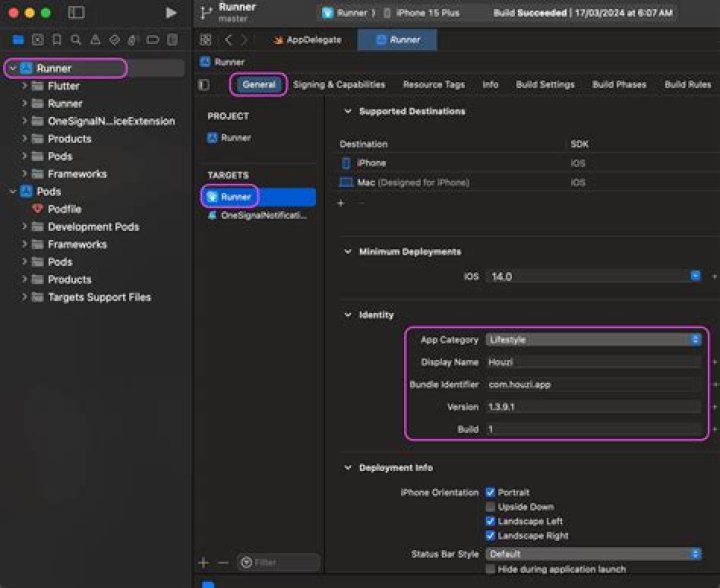720x588 pixels.
Task: Toggle Hide during application launch checkbox
Action: point(490,569)
